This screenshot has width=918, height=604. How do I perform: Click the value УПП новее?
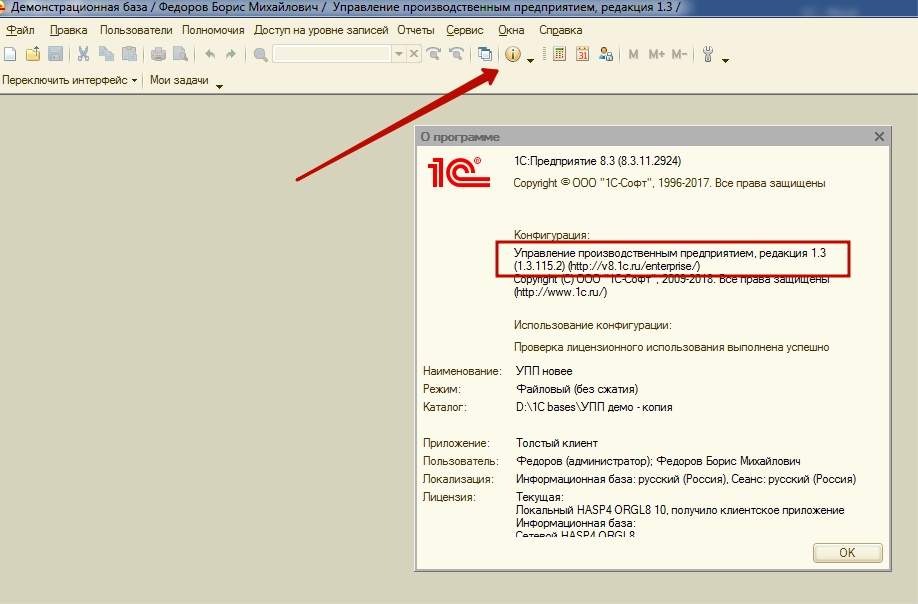click(x=544, y=371)
